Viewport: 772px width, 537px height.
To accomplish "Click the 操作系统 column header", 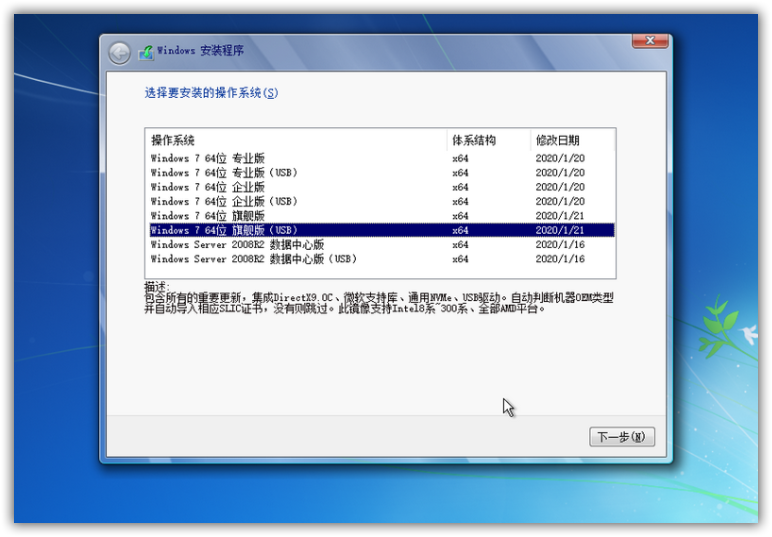I will point(297,140).
